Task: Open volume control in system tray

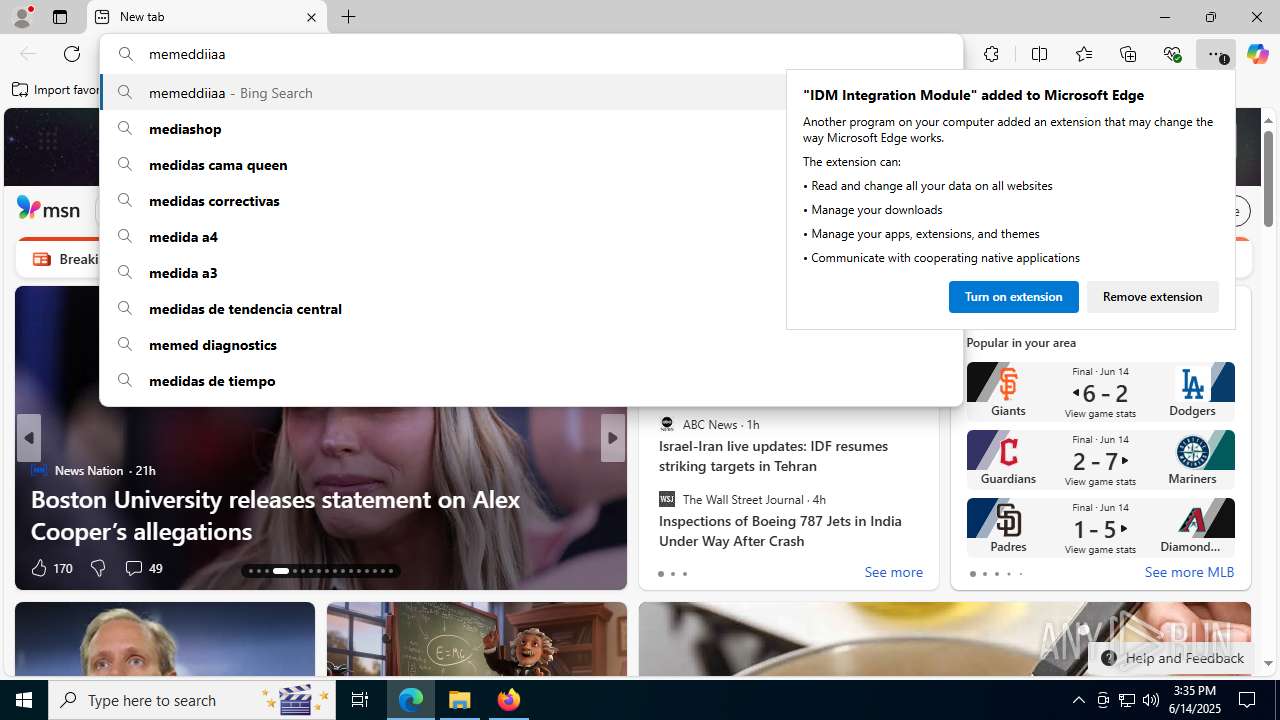Action: [1151, 700]
